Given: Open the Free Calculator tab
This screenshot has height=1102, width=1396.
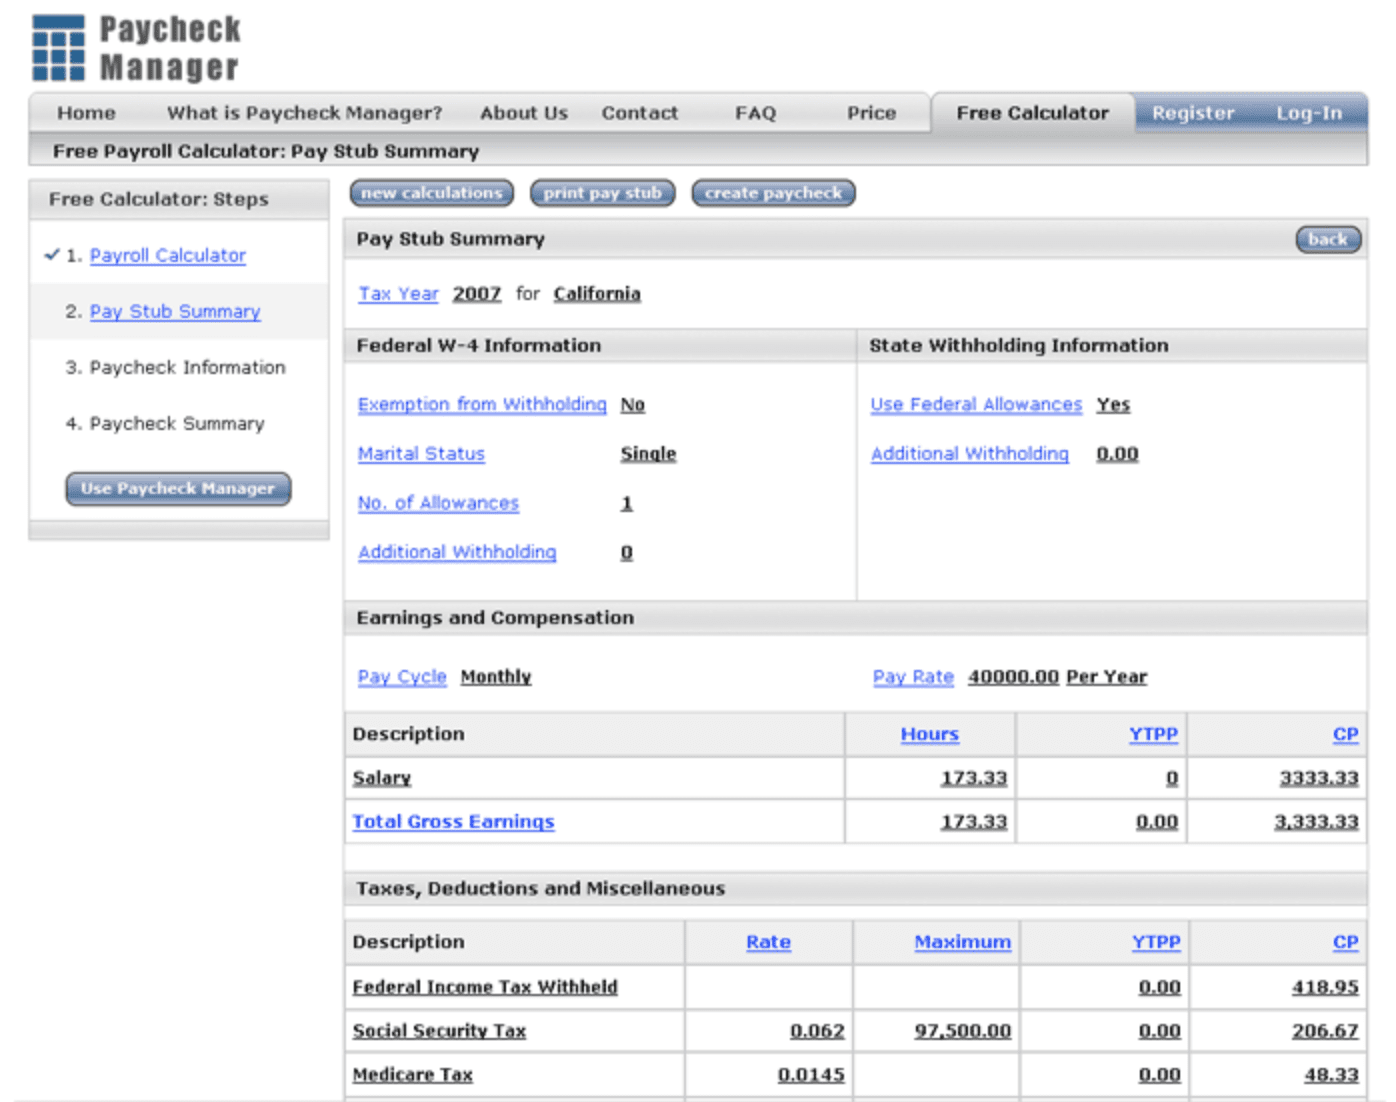Looking at the screenshot, I should click(1033, 112).
